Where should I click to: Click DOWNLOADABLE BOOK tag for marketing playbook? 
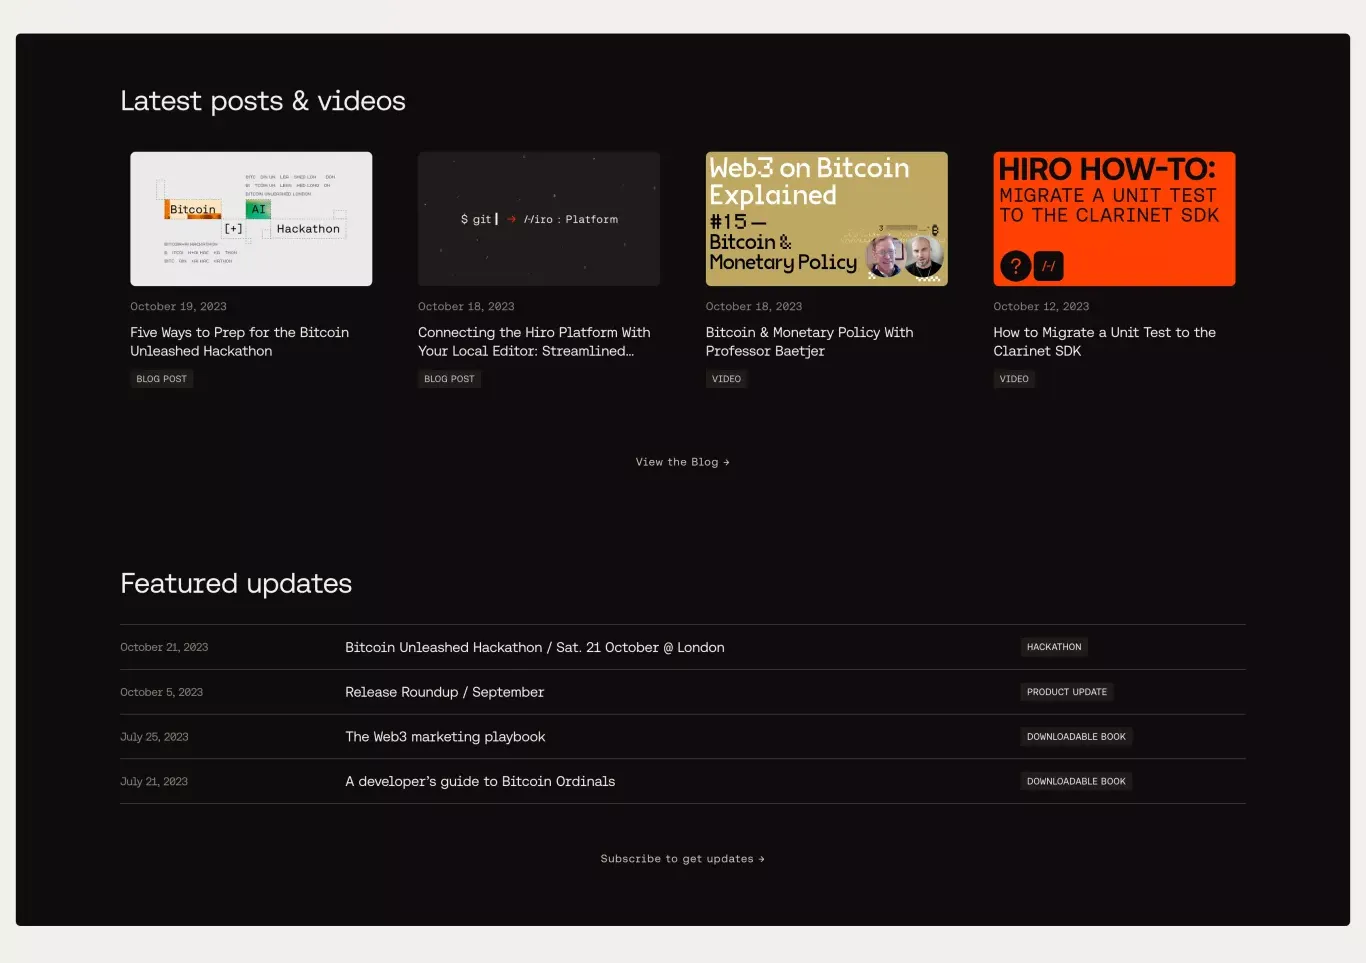click(x=1076, y=737)
